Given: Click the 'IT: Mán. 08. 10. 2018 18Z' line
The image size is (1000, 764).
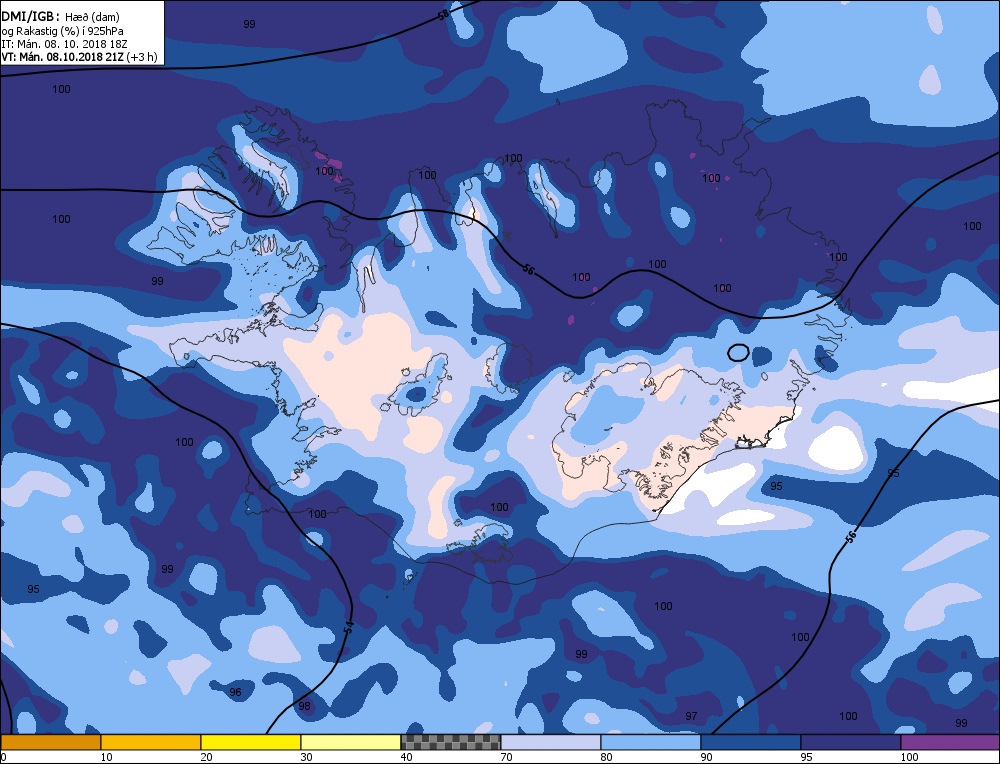Looking at the screenshot, I should click(x=64, y=44).
